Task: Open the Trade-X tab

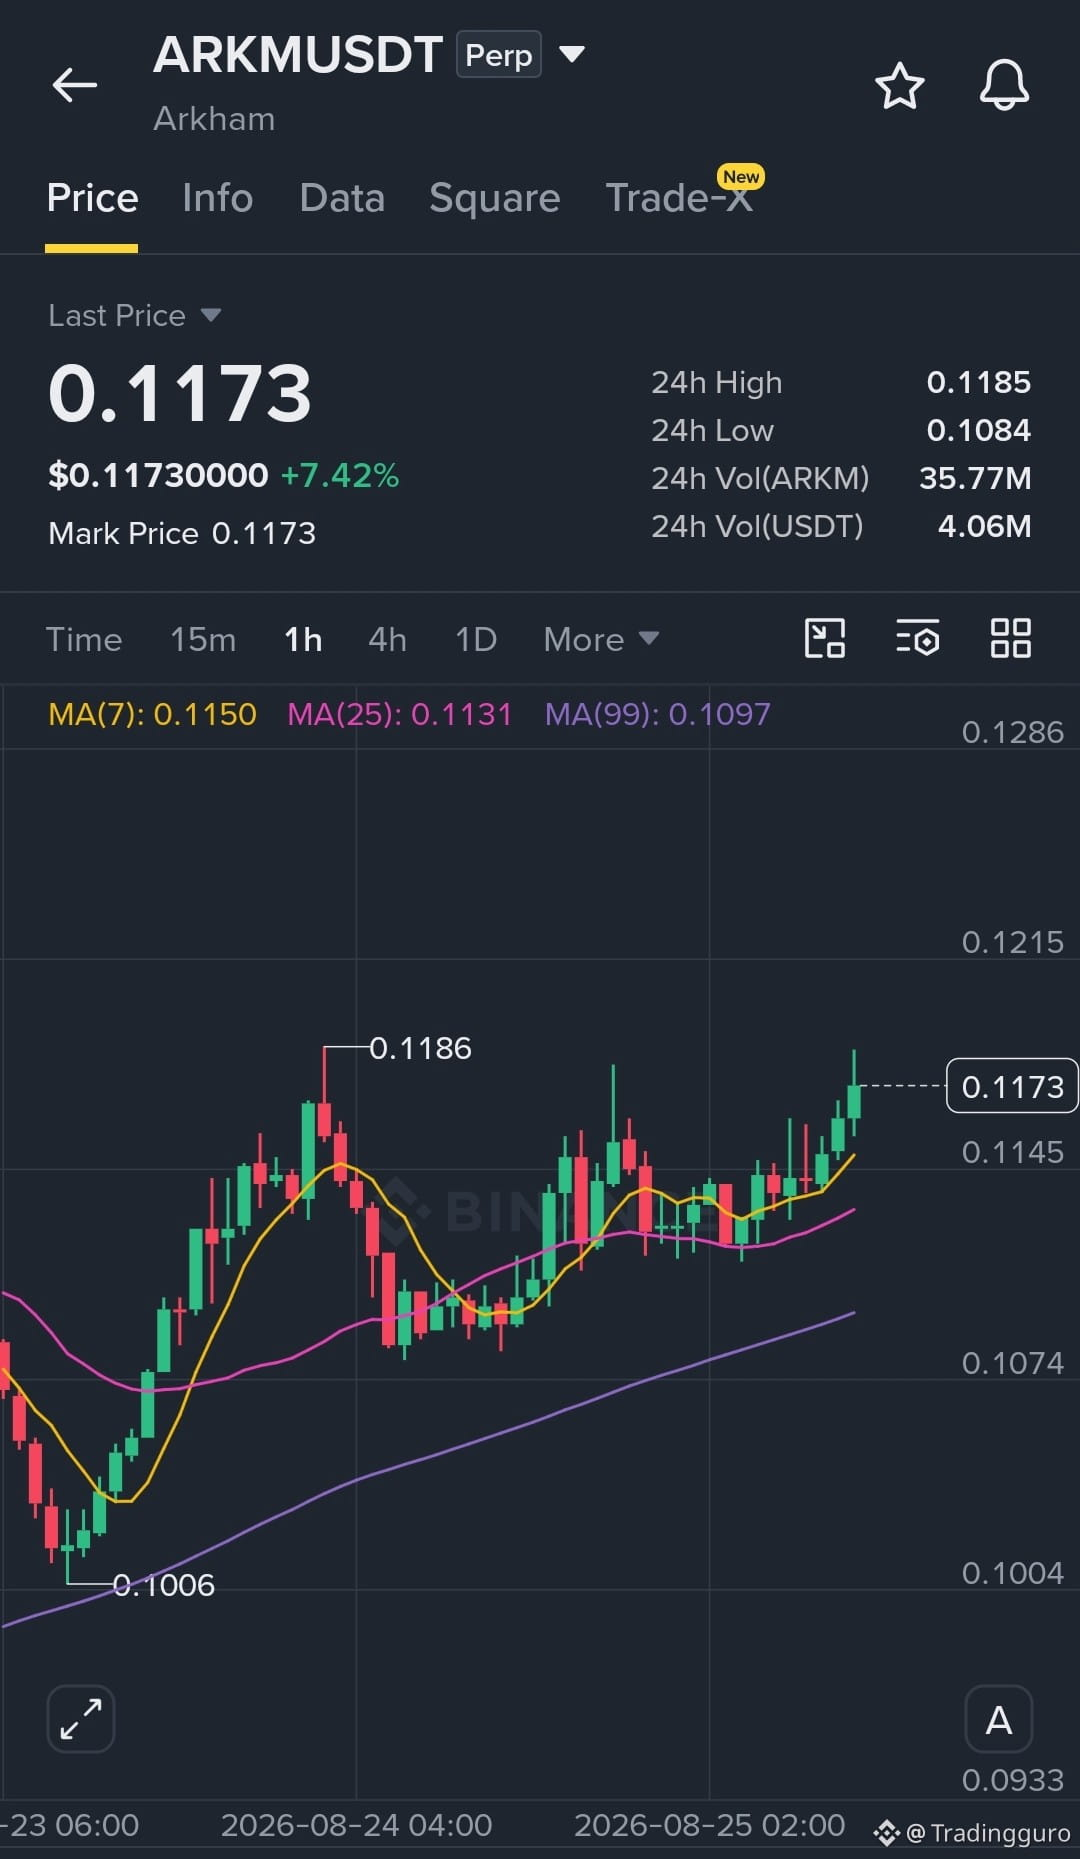Action: [x=679, y=198]
